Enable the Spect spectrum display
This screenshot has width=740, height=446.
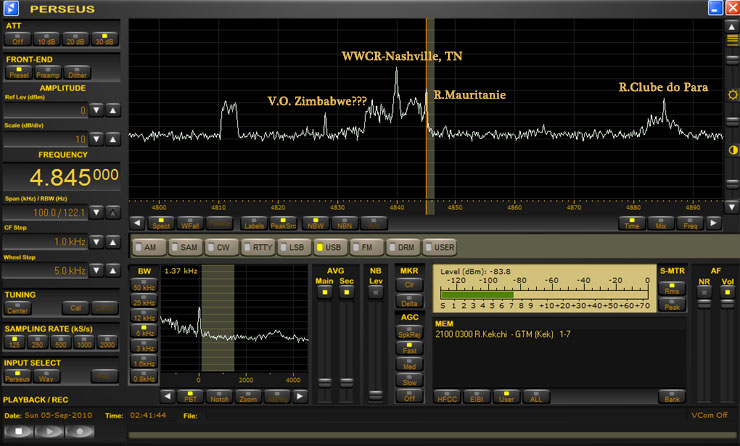coord(161,223)
